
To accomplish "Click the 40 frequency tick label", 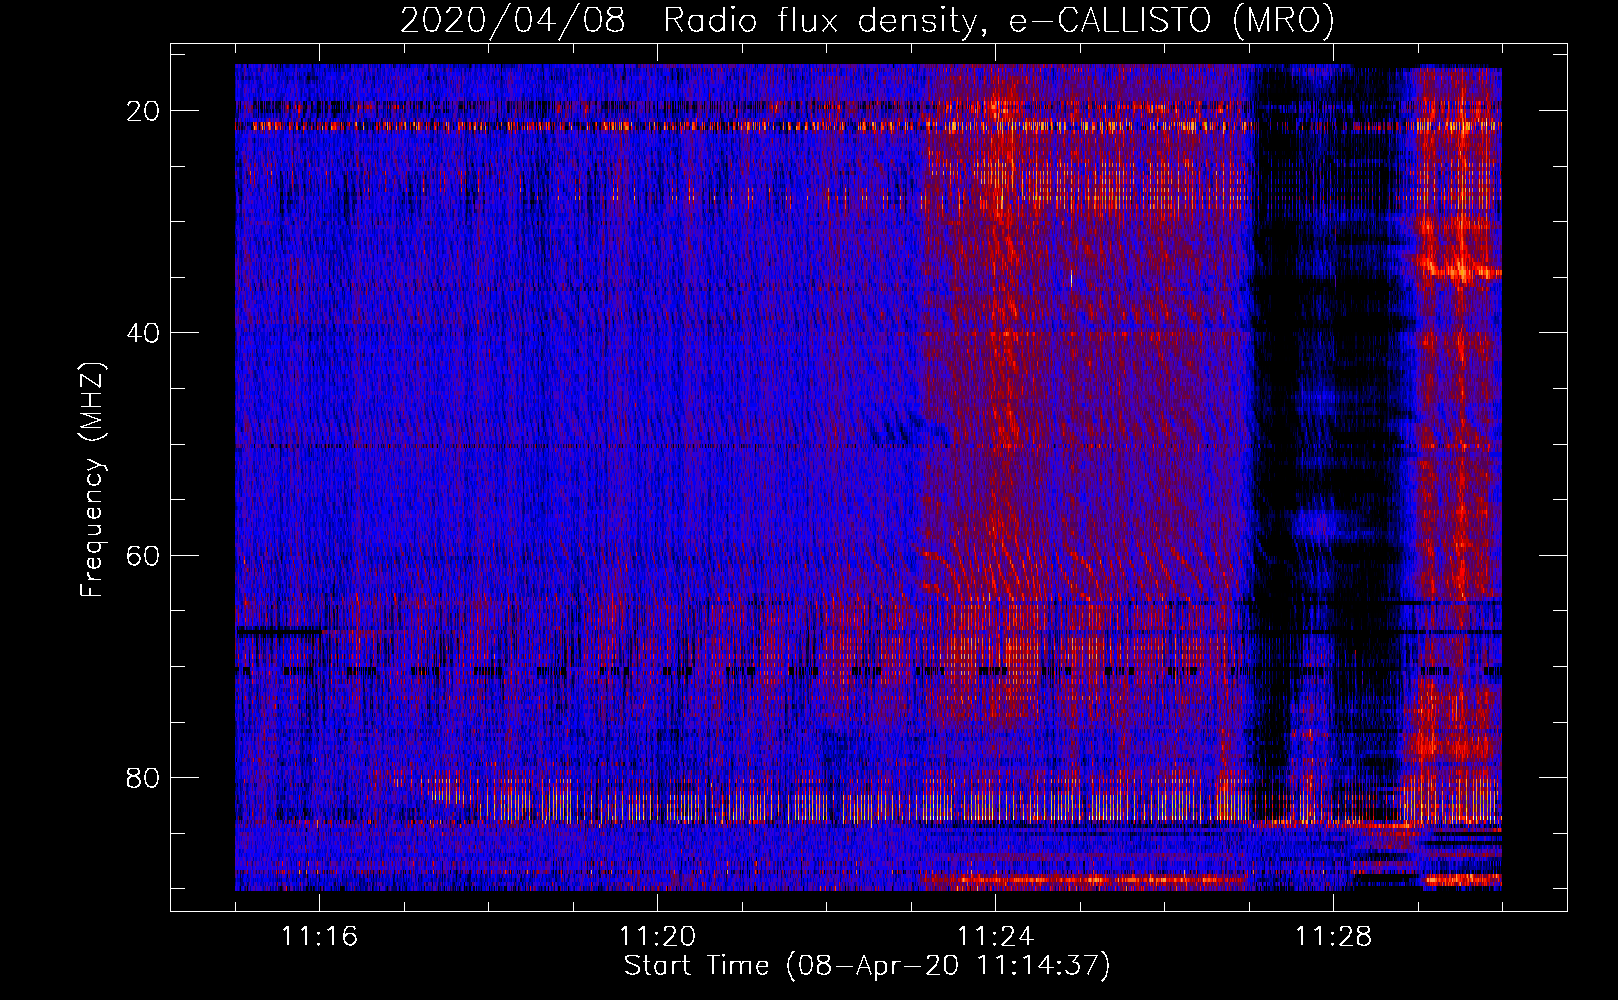I will coord(143,333).
